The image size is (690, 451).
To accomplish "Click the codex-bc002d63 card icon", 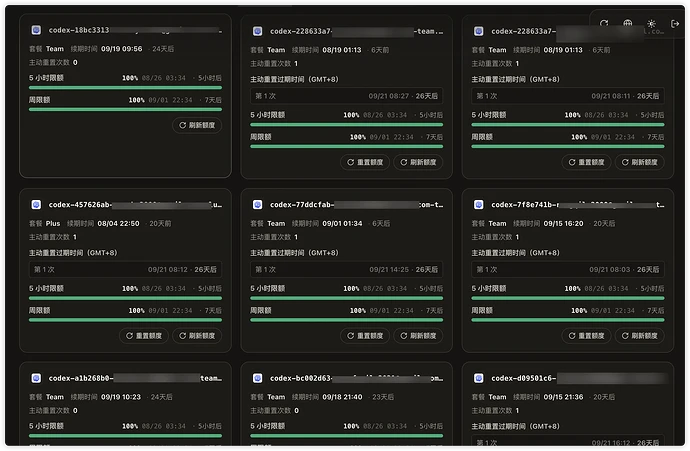I will 258,378.
